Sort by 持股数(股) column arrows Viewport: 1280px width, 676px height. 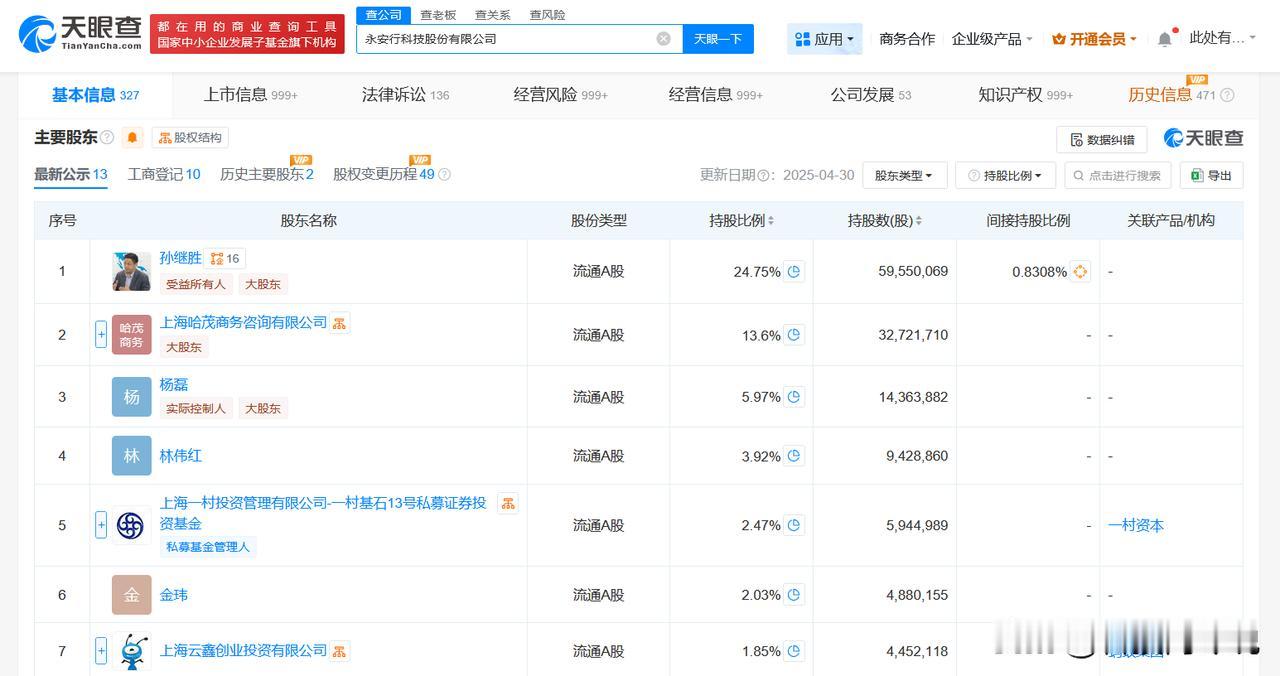tap(919, 221)
